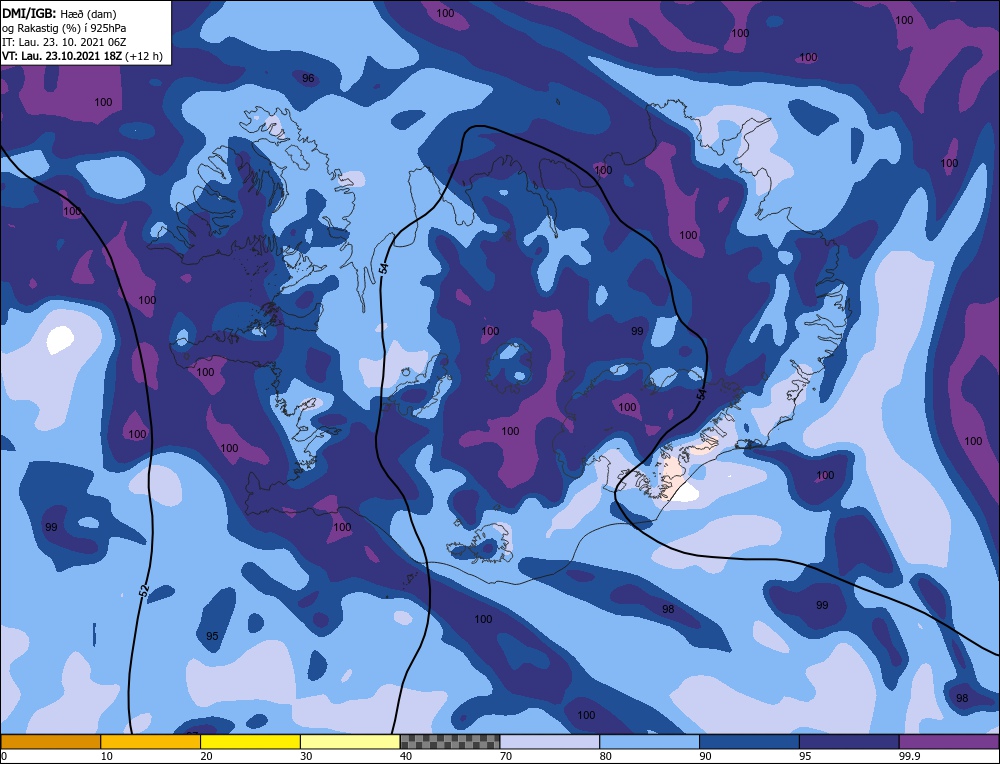Click the western 54 contour label
1000x764 pixels.
coord(383,268)
